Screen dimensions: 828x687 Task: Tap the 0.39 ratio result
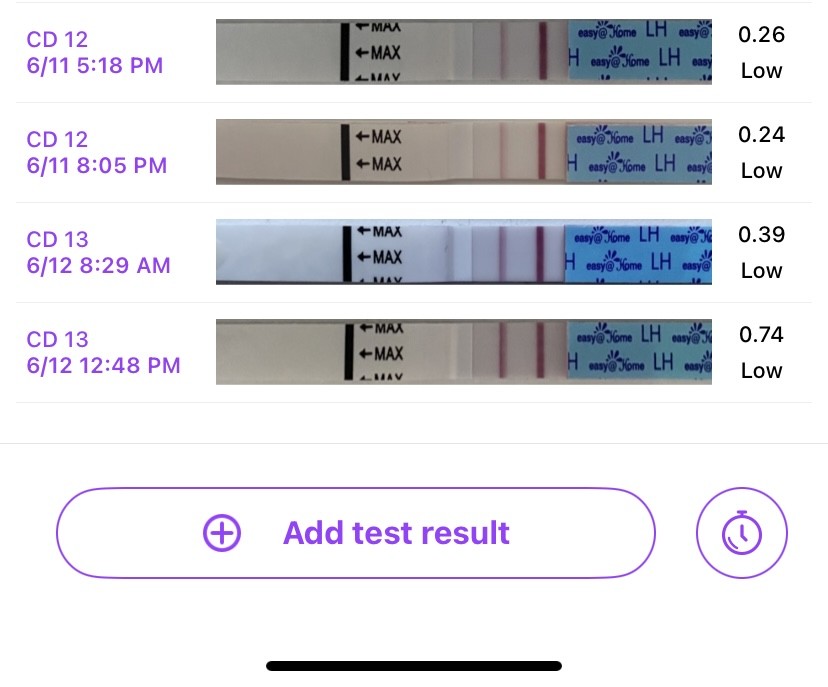click(761, 235)
